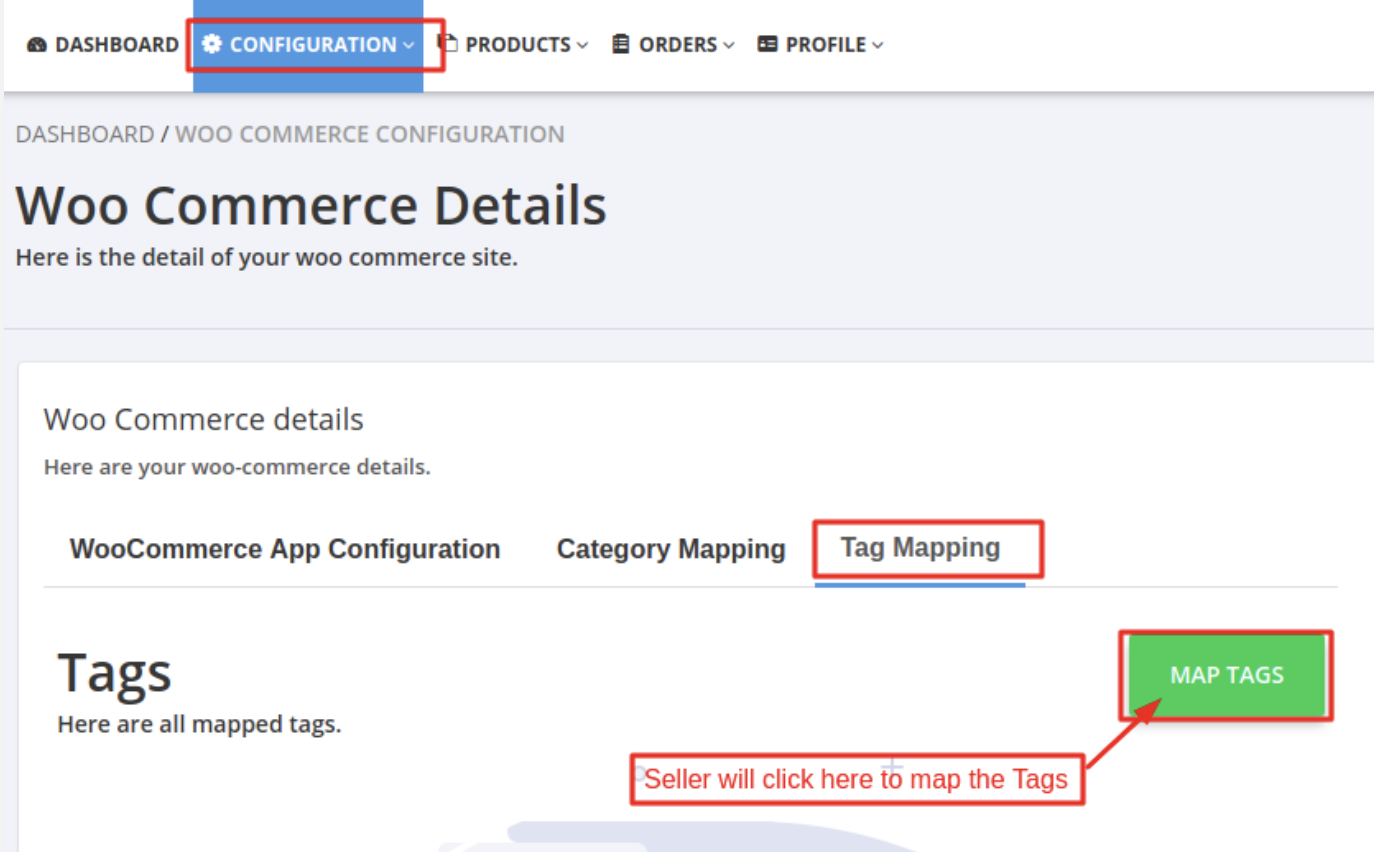The image size is (1374, 852).
Task: Open the DASHBOARD menu item
Action: (103, 45)
